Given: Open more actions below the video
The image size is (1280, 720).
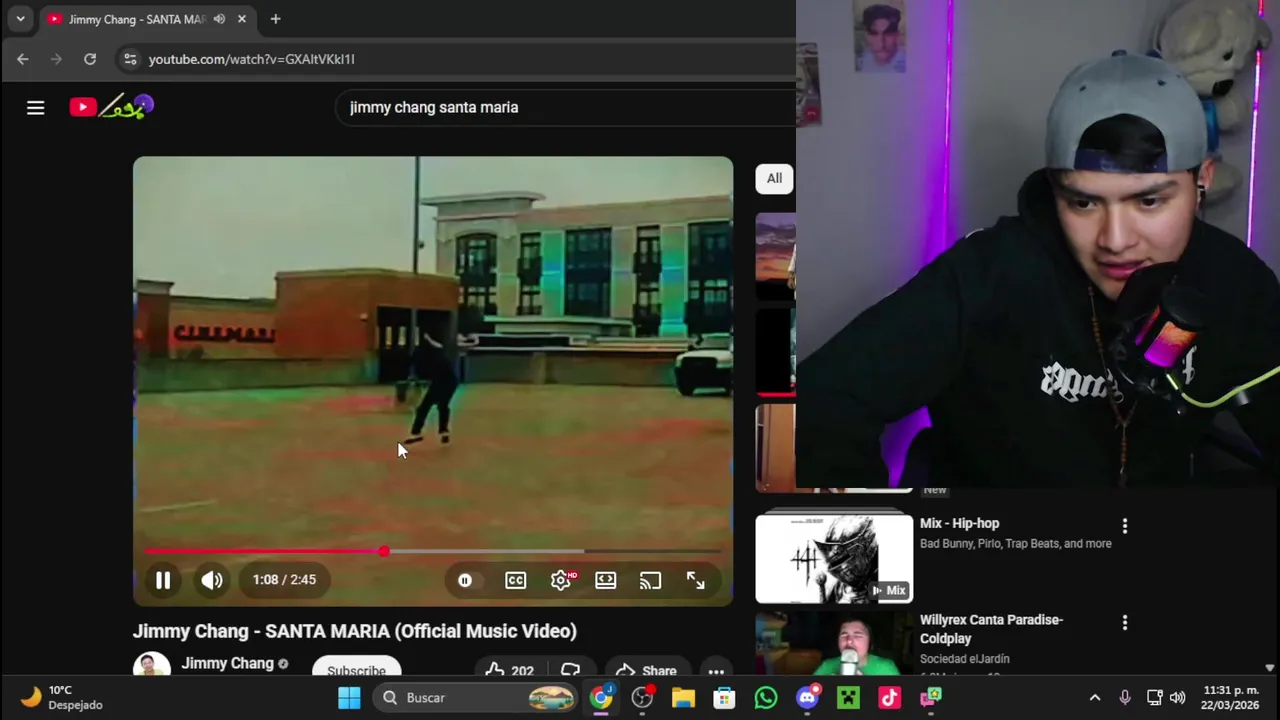Looking at the screenshot, I should (716, 668).
